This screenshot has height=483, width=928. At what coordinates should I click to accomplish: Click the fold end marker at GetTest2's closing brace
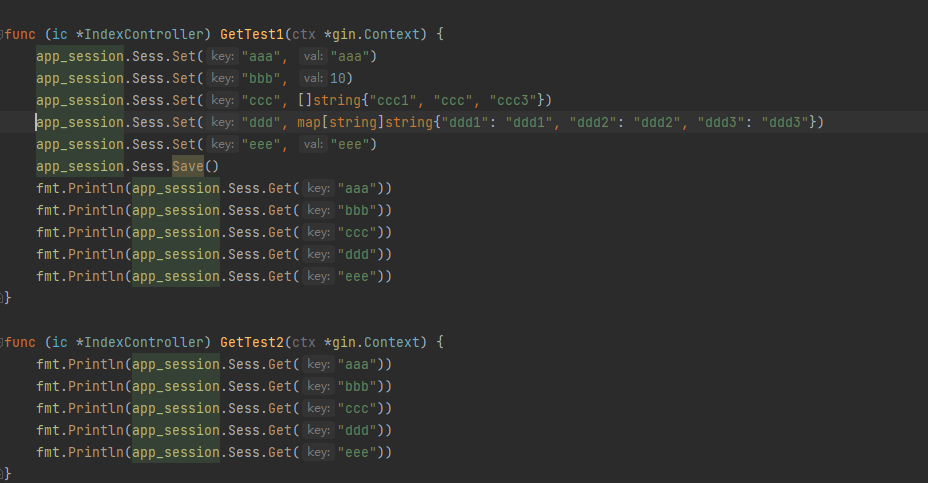(2, 474)
